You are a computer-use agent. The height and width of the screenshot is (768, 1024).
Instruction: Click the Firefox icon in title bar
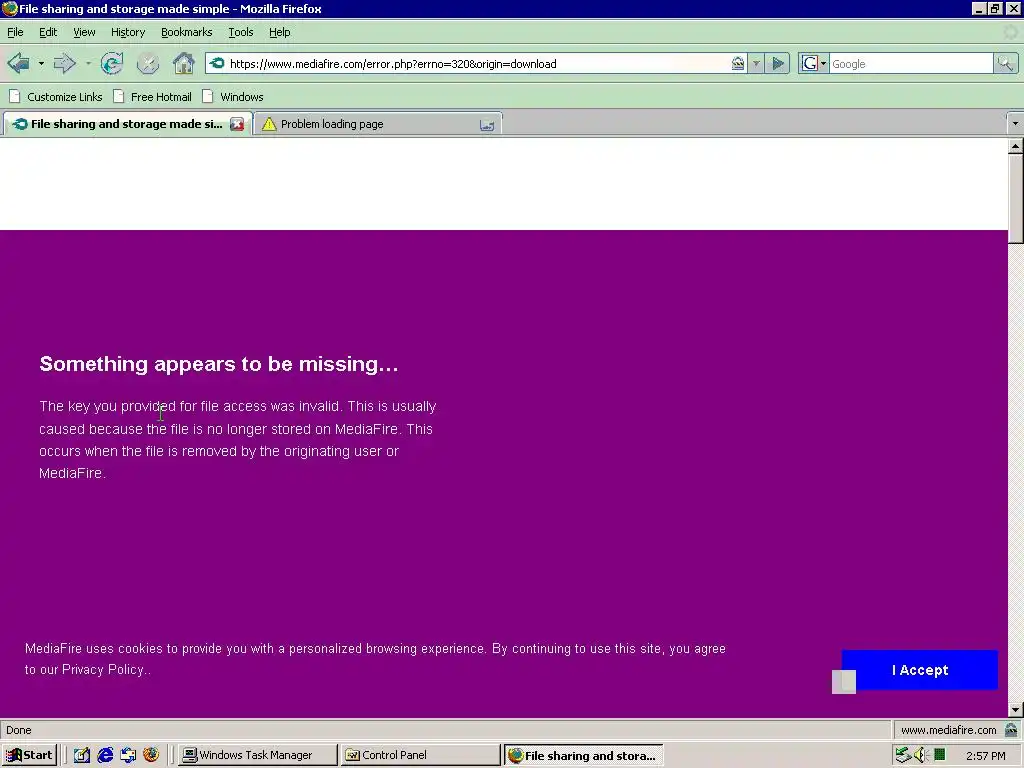(9, 8)
